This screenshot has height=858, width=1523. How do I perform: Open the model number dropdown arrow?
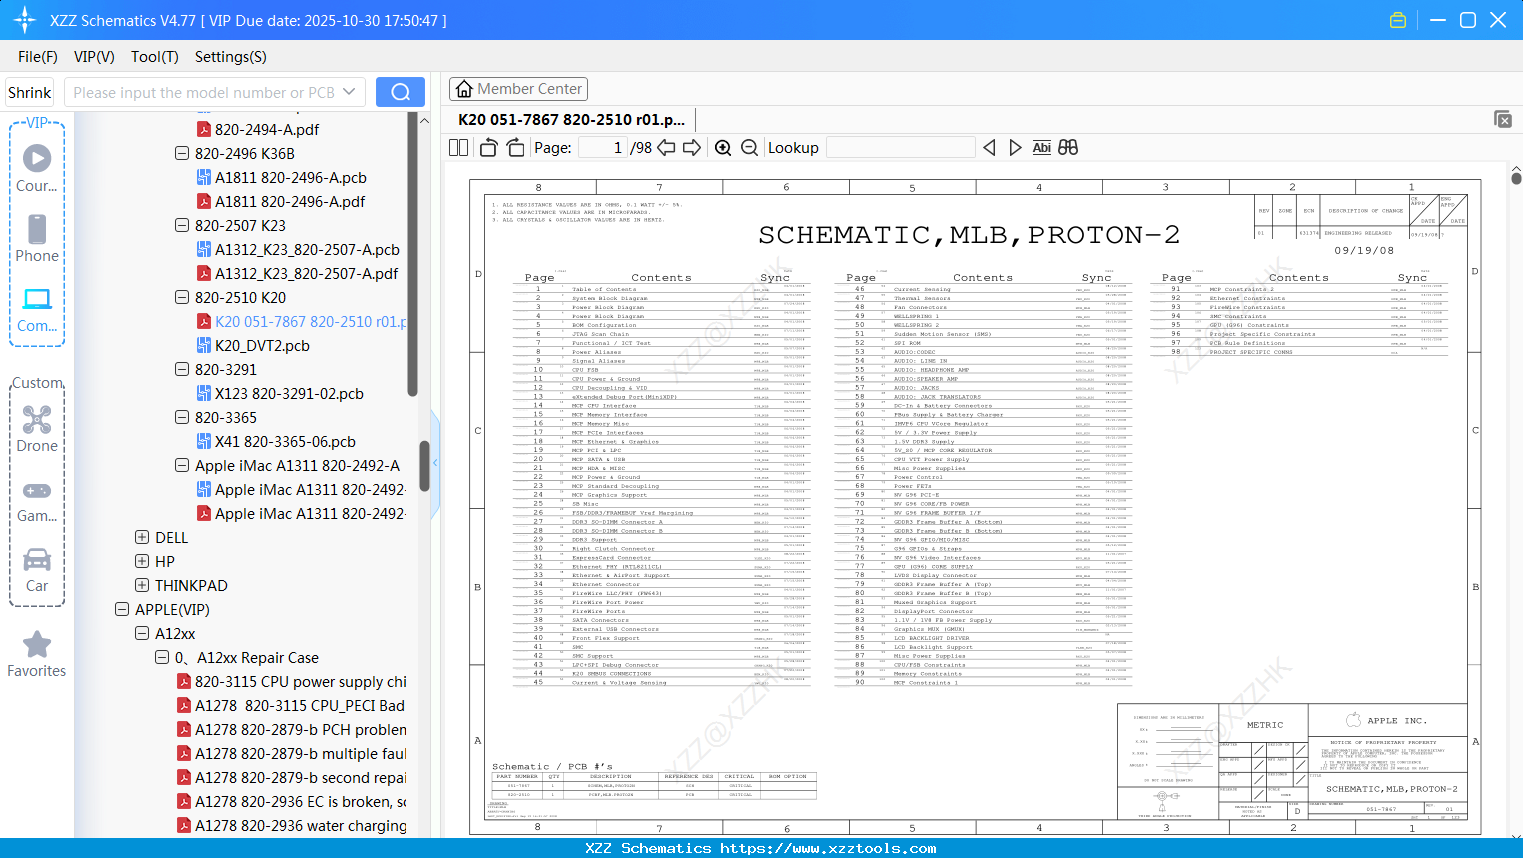point(349,92)
